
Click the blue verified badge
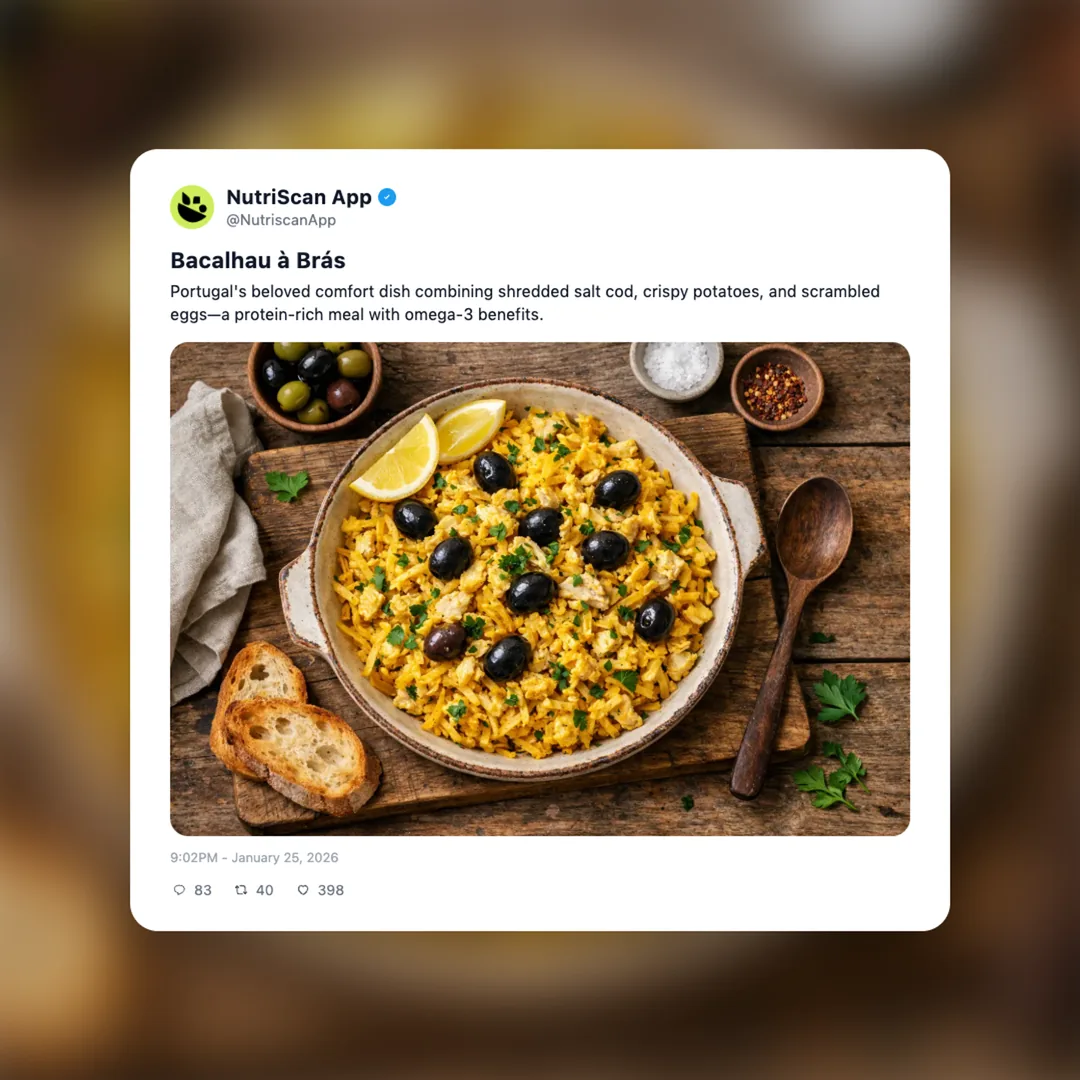(x=387, y=197)
